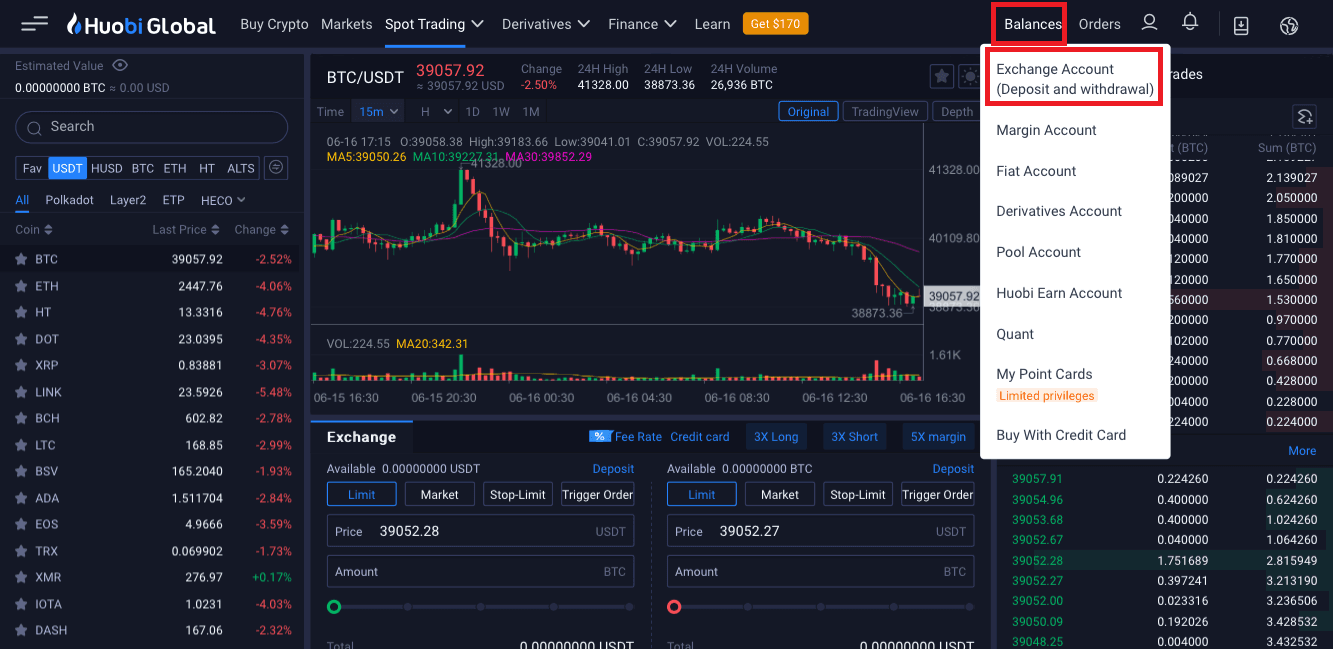1333x649 pixels.
Task: Star the IOTA coin row
Action: (x=21, y=604)
